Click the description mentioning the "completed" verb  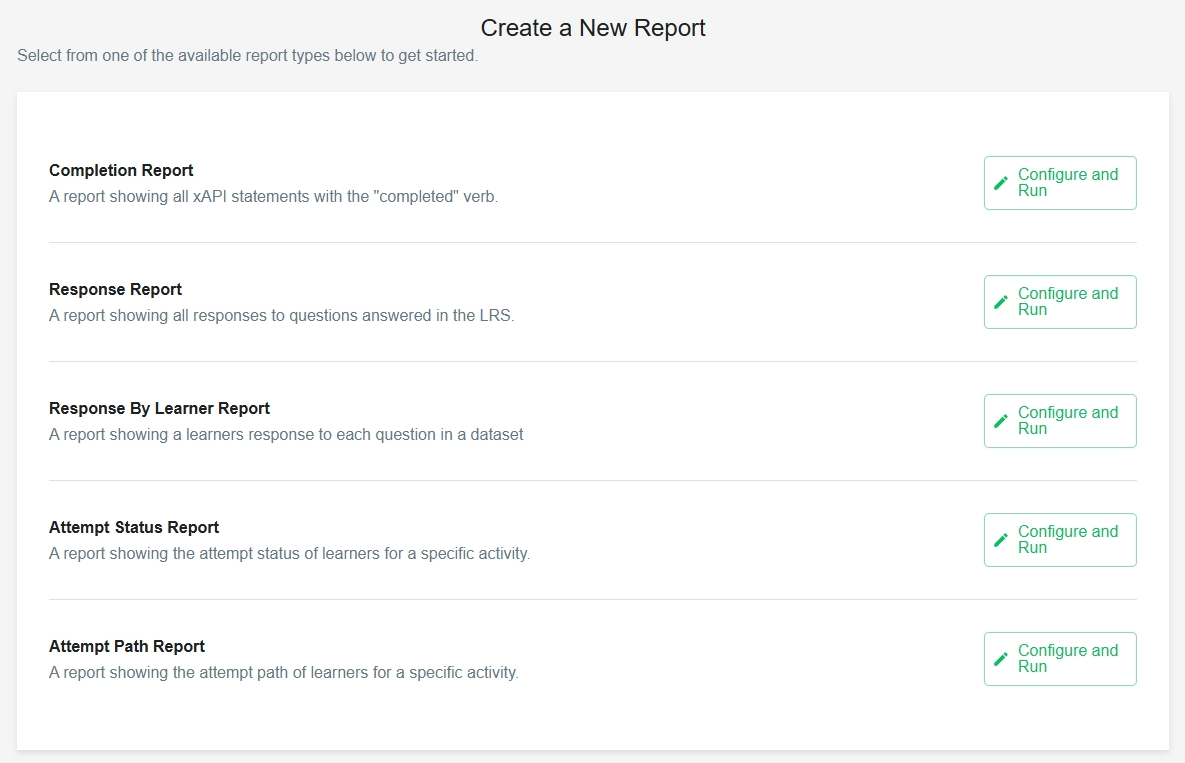tap(273, 197)
